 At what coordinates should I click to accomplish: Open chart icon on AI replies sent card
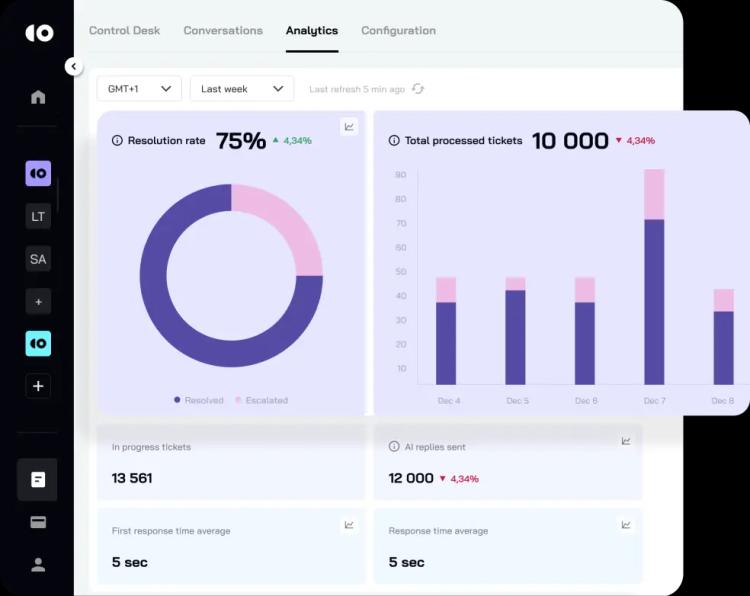tap(626, 441)
